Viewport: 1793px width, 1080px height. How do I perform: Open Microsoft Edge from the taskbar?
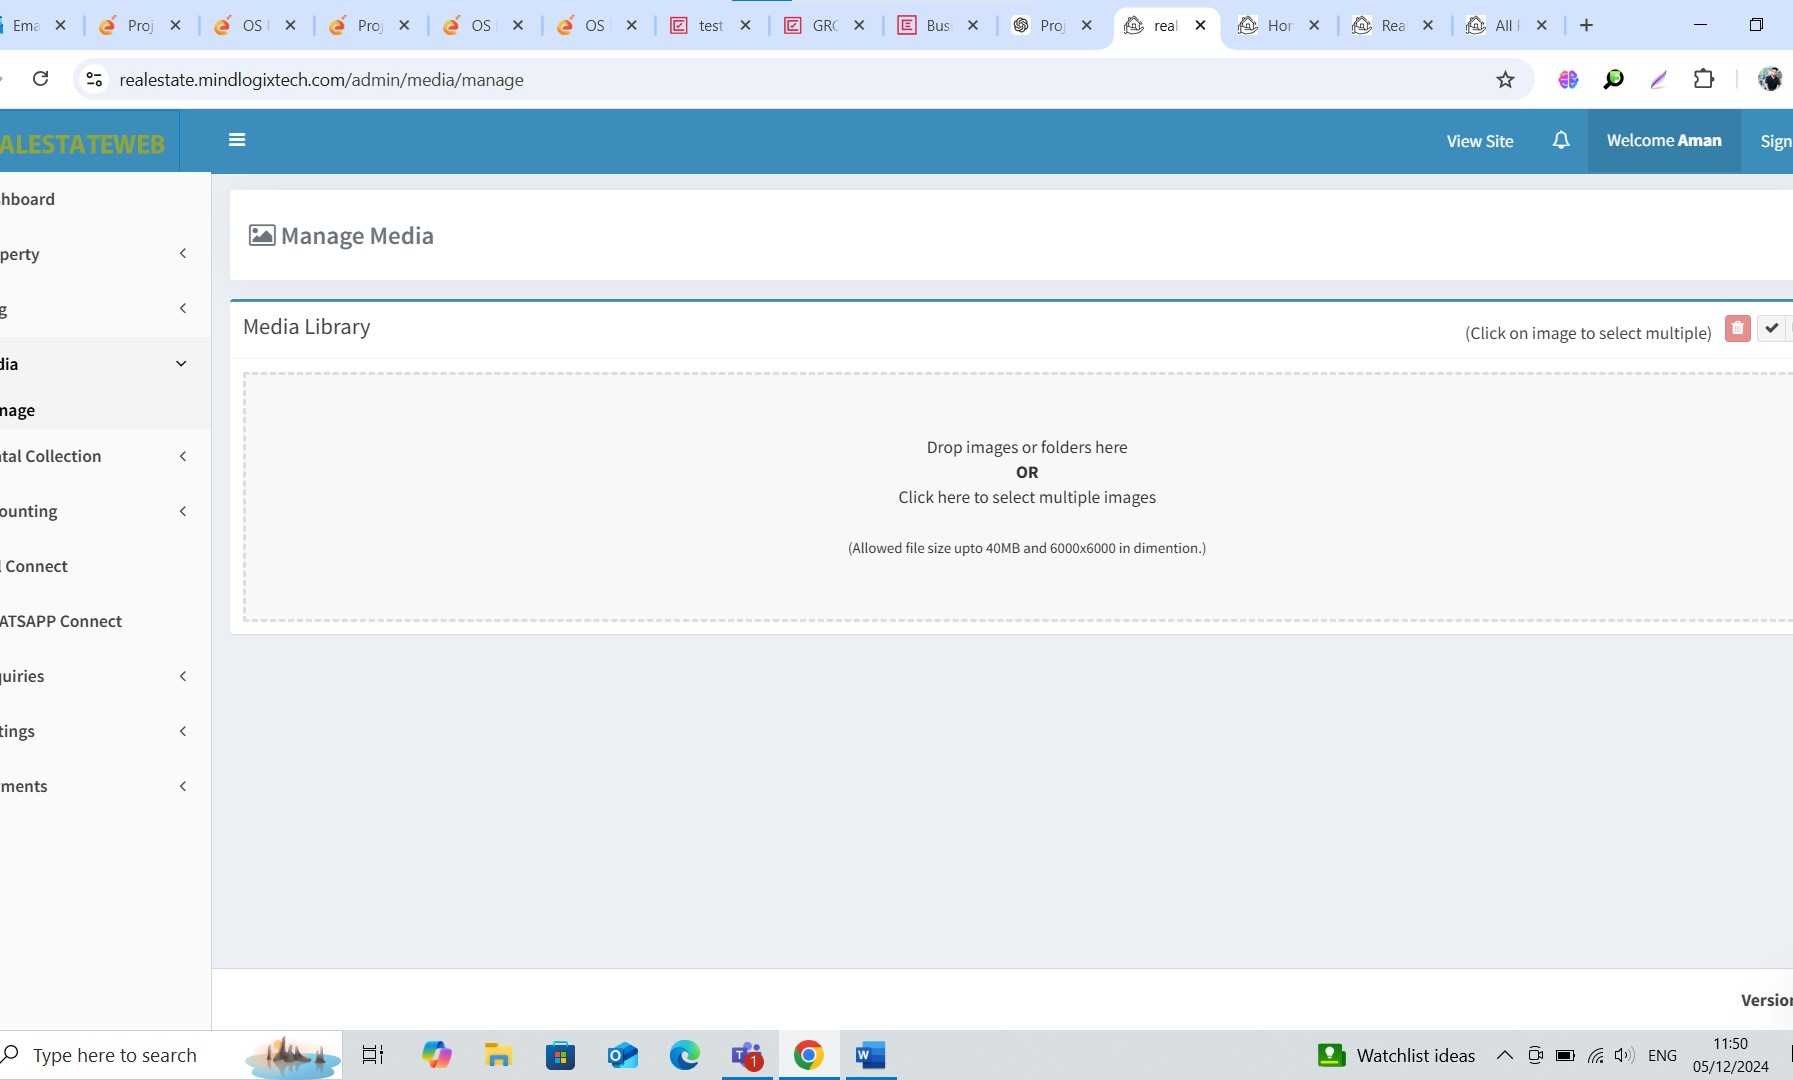point(684,1055)
